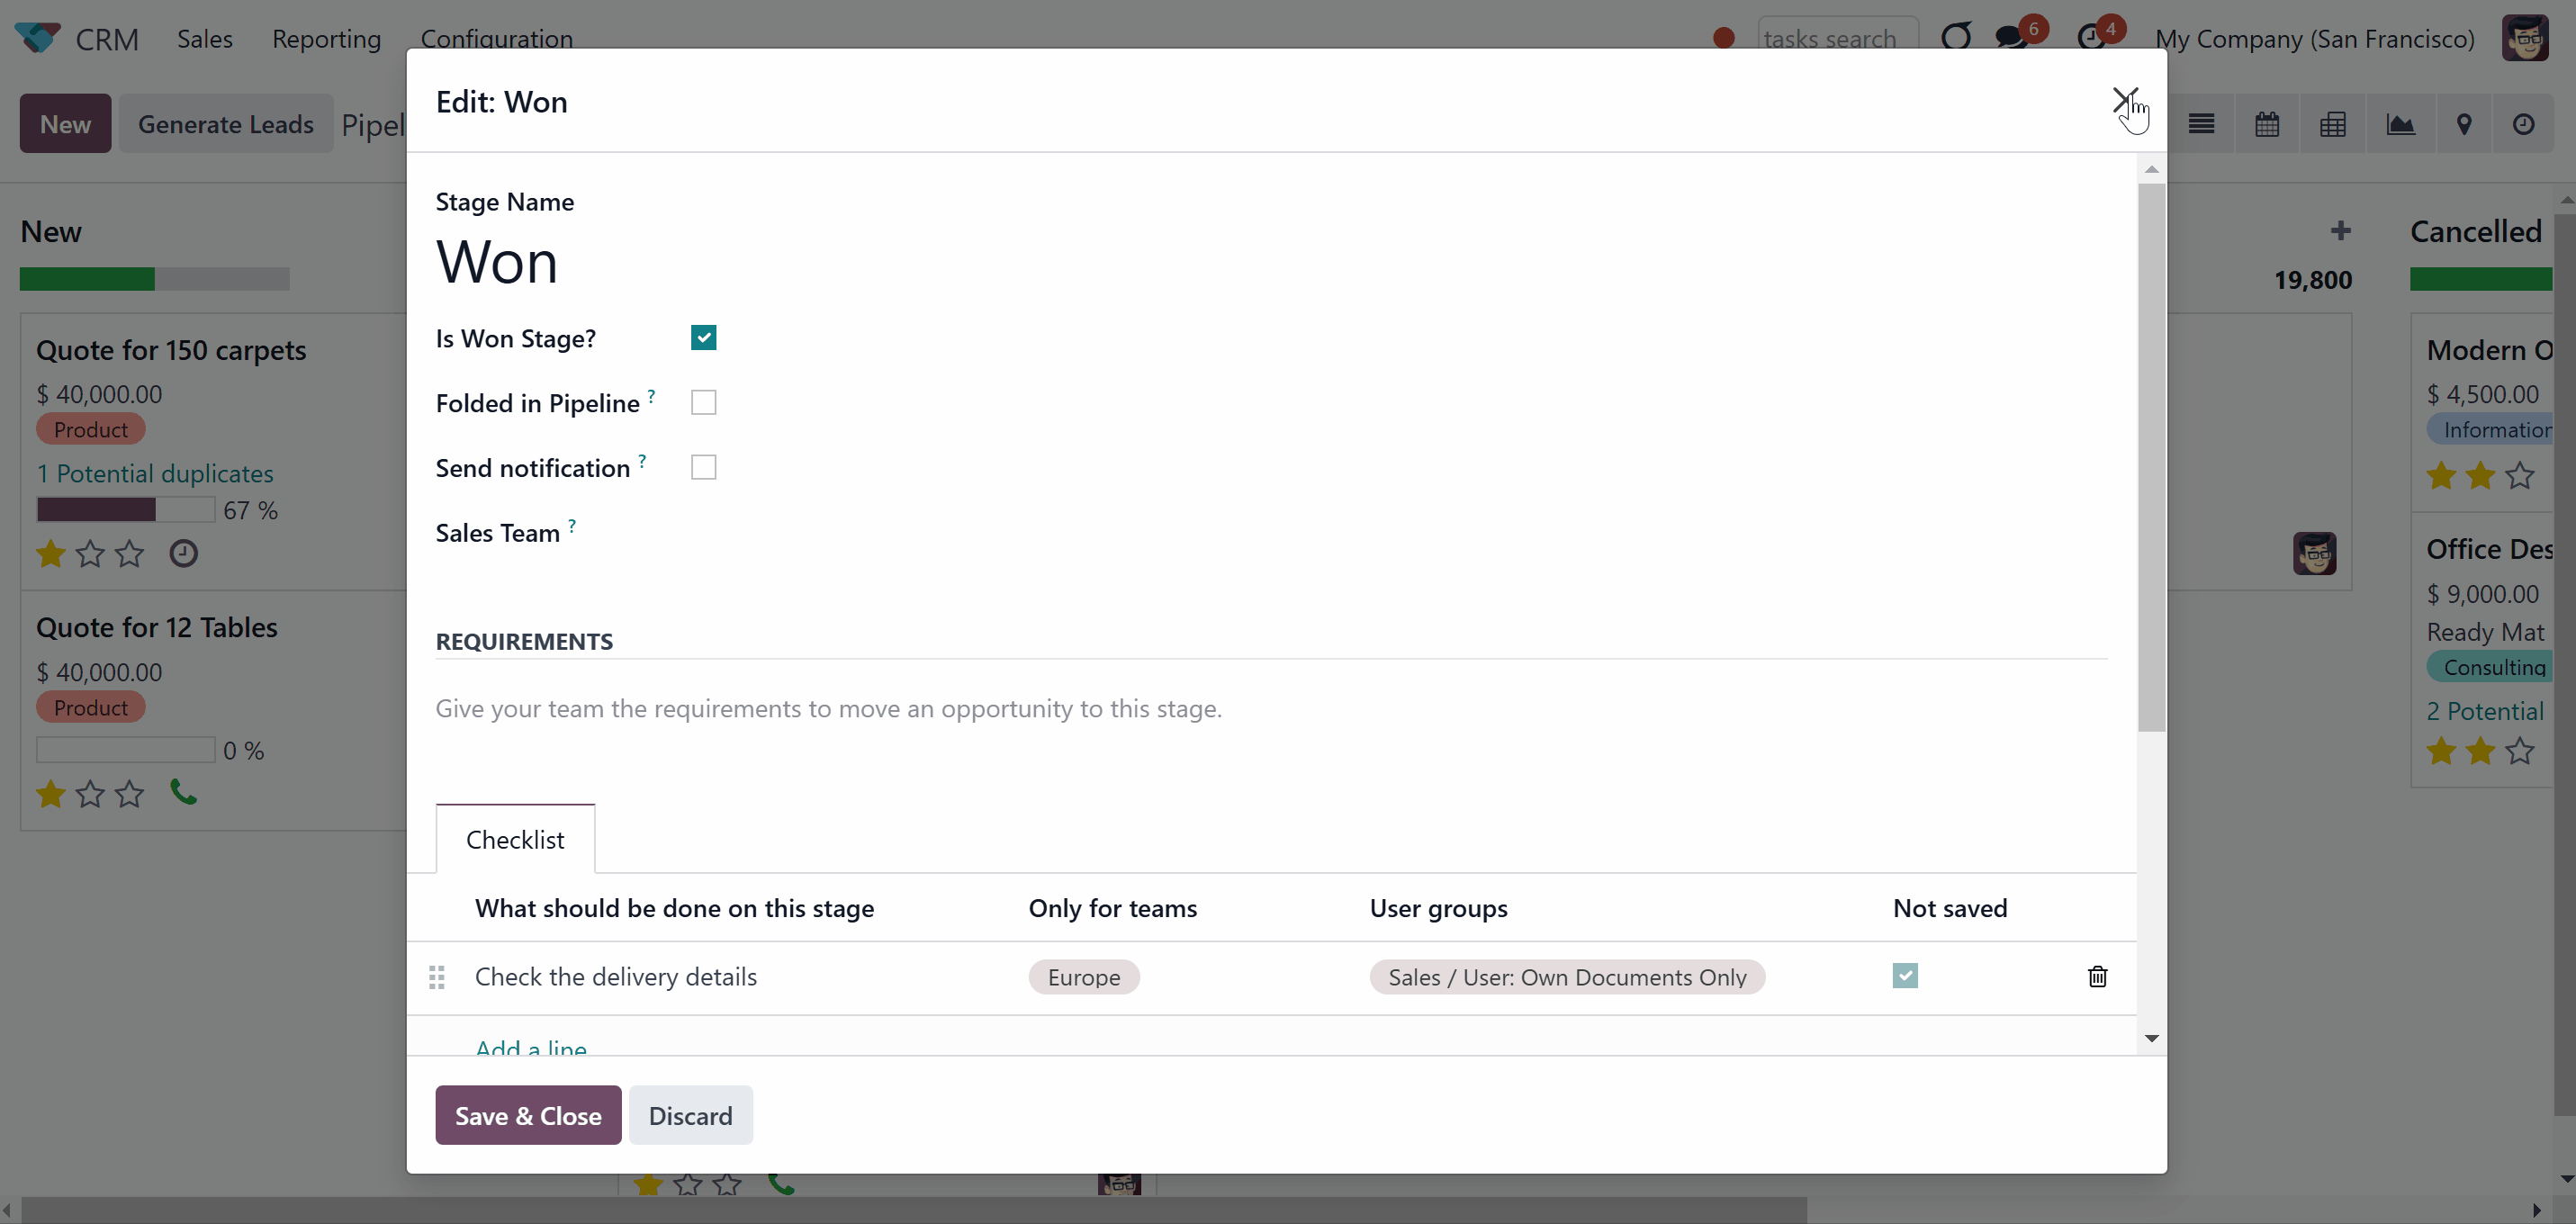This screenshot has width=2576, height=1224.
Task: Show Folded in Pipeline help tooltip
Action: 651,395
